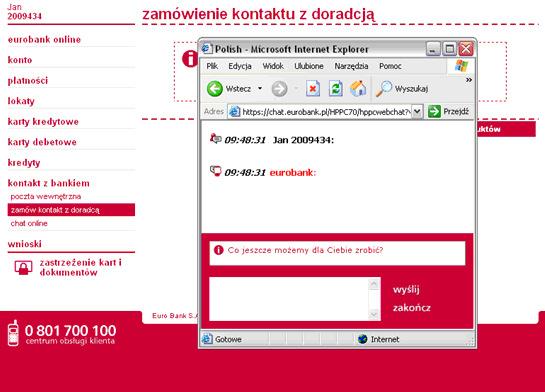Click the Windows flag logo in toolbar

click(461, 66)
